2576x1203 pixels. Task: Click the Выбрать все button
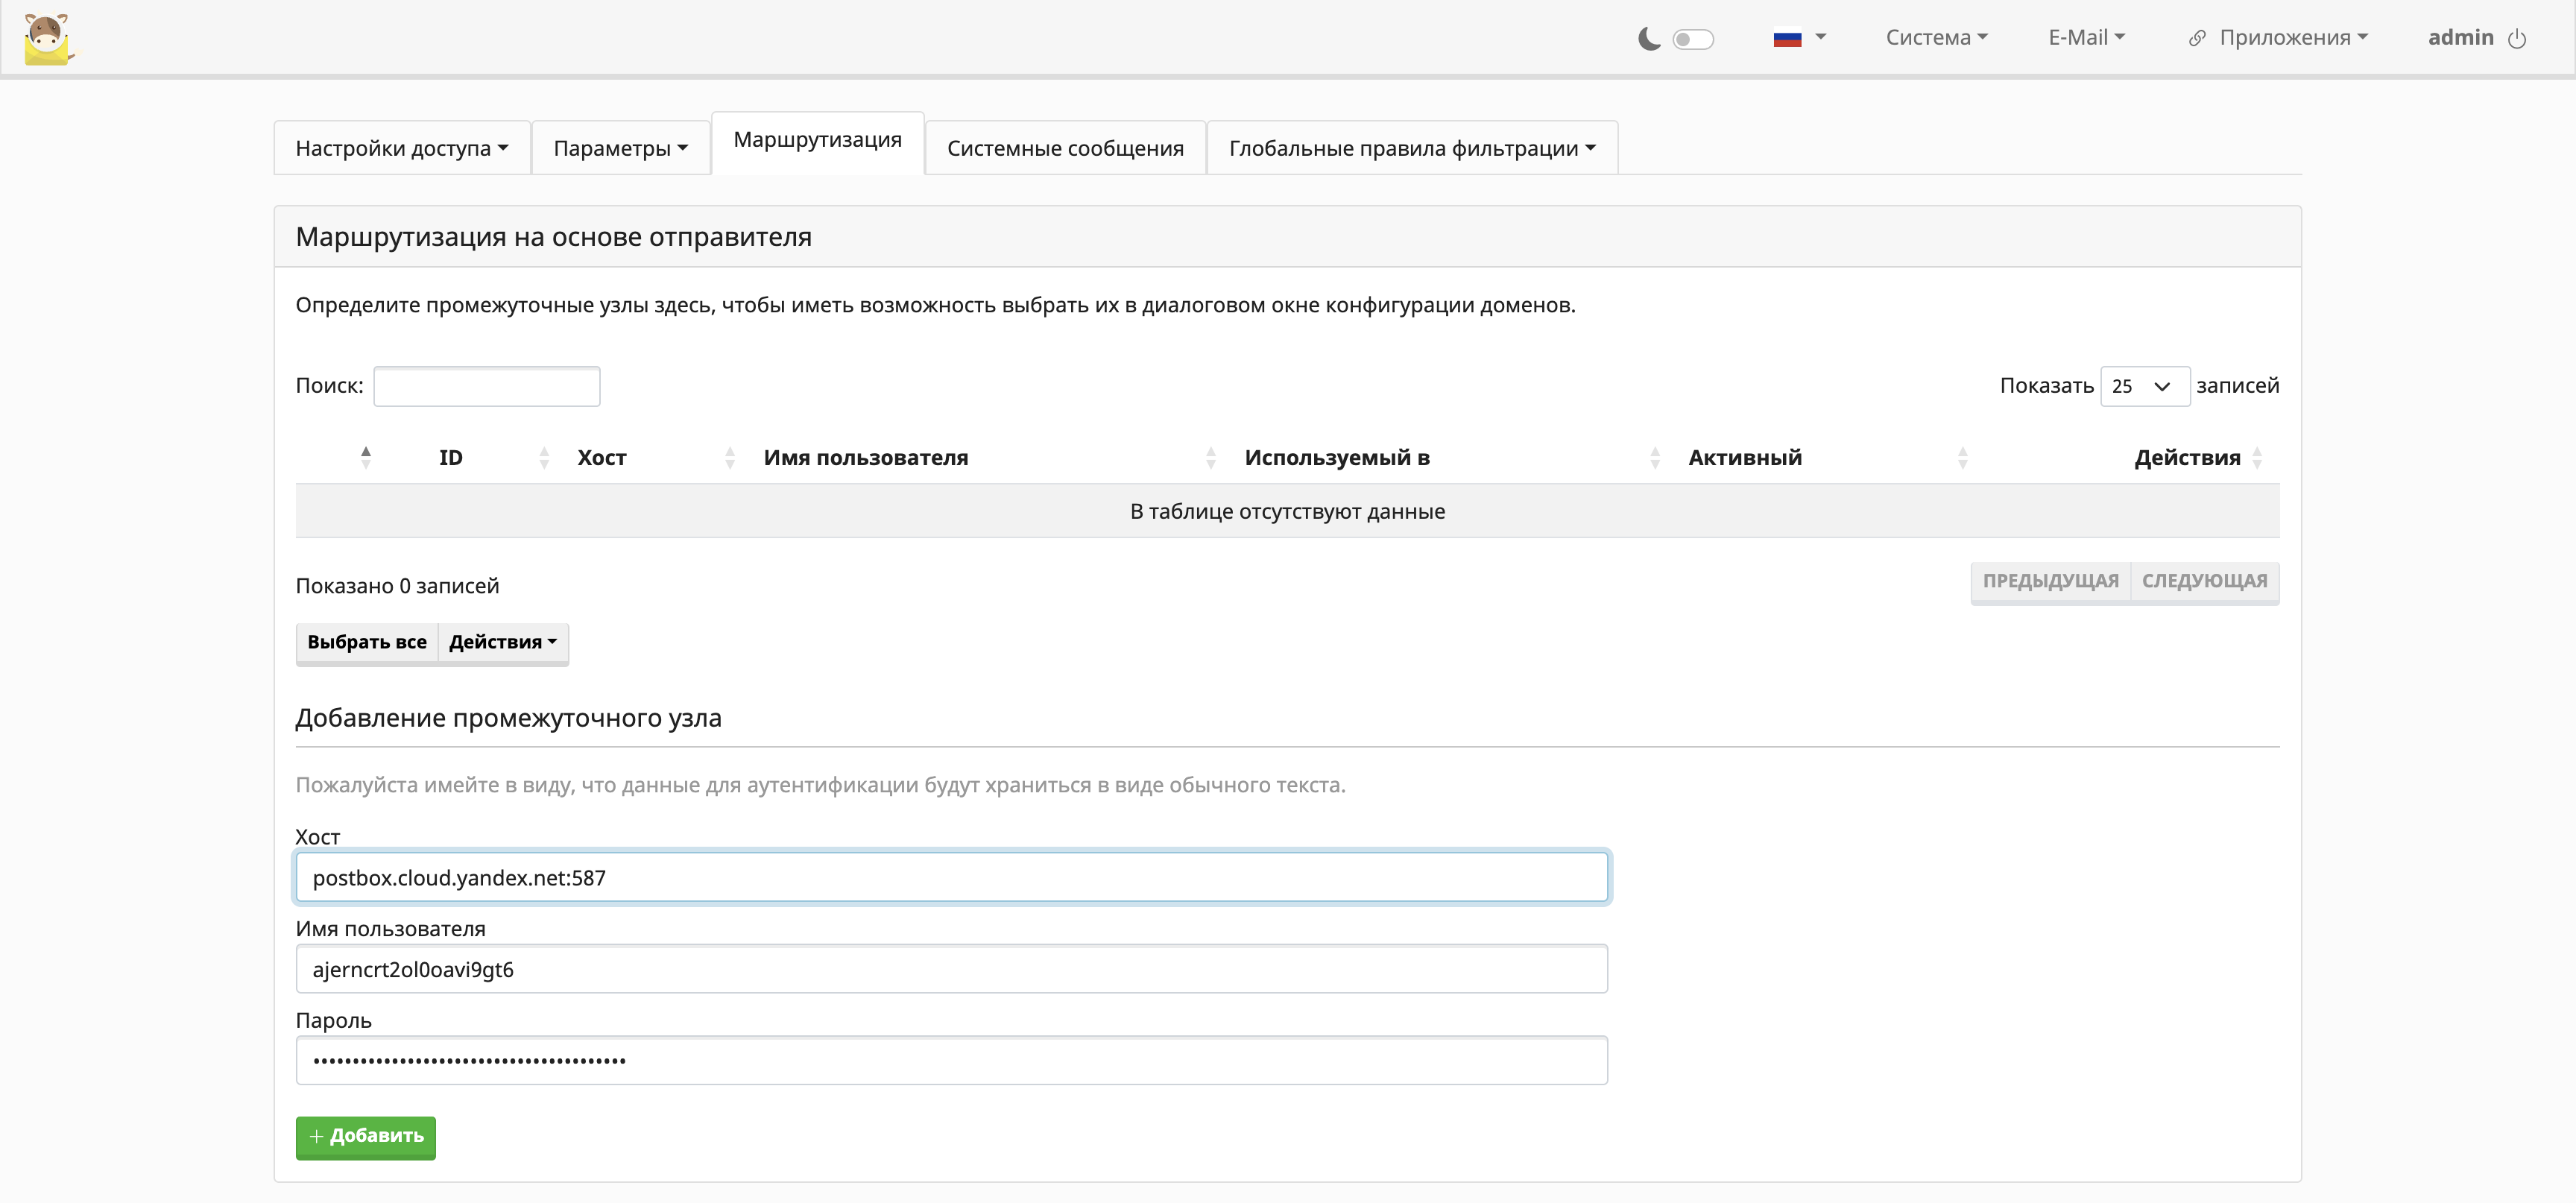pyautogui.click(x=367, y=642)
